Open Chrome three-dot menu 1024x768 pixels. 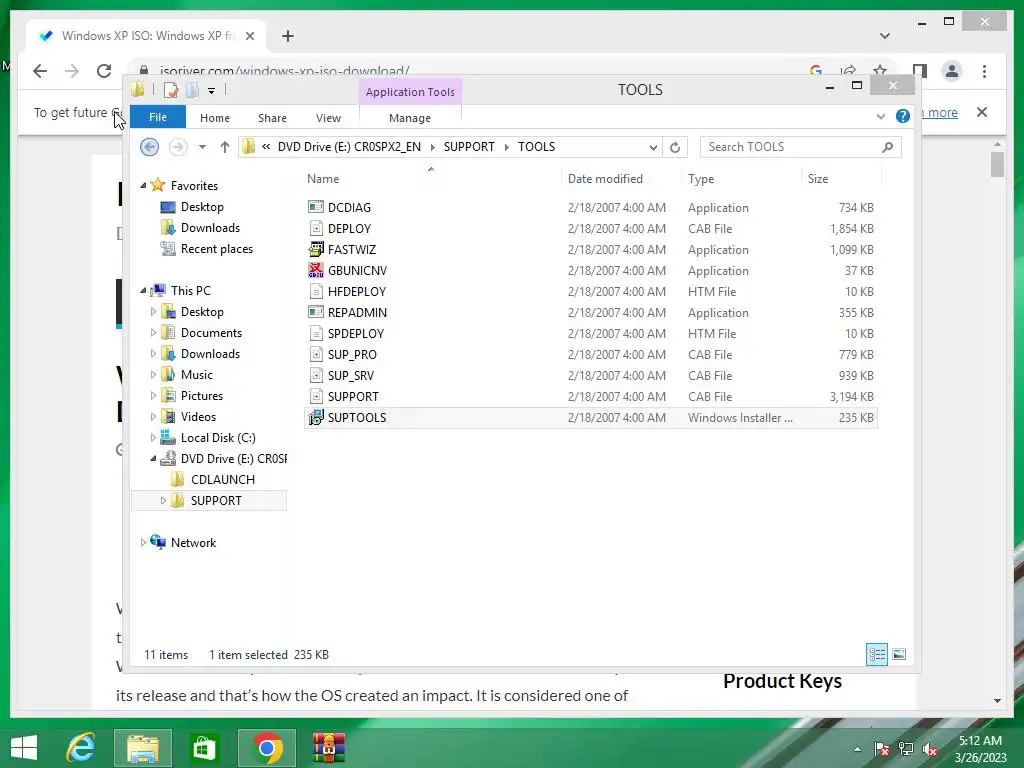(x=984, y=71)
